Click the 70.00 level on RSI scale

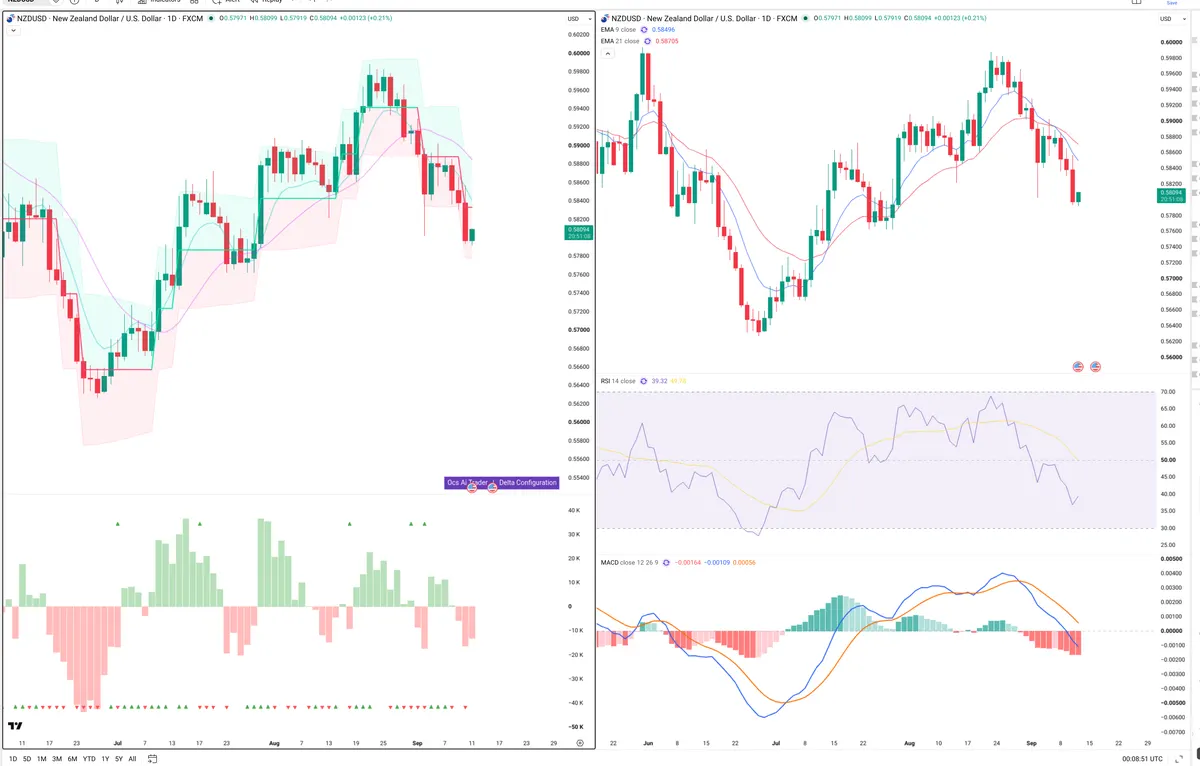(x=1169, y=392)
